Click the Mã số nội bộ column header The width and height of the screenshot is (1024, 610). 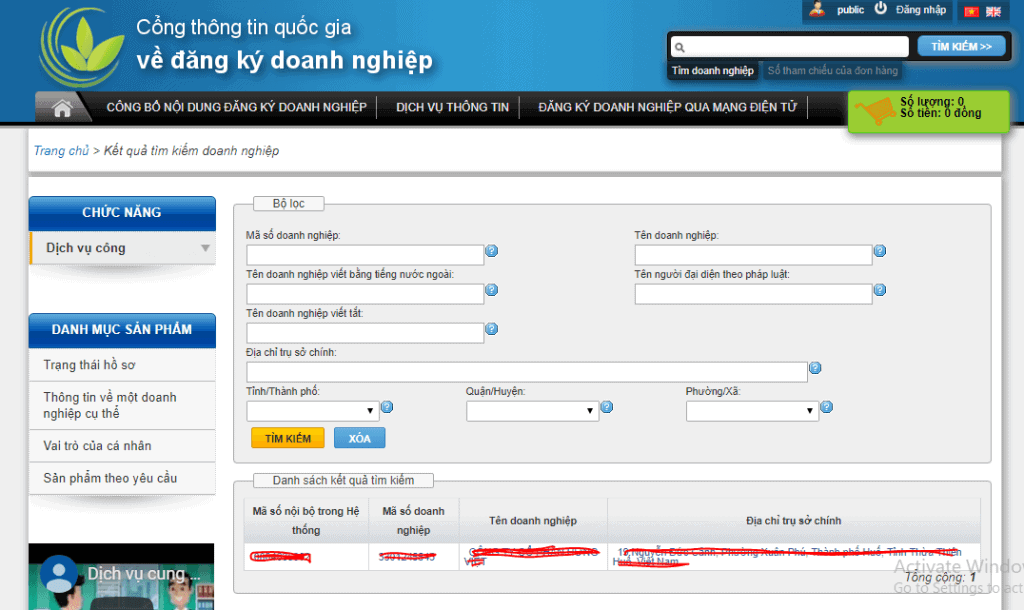tap(306, 521)
